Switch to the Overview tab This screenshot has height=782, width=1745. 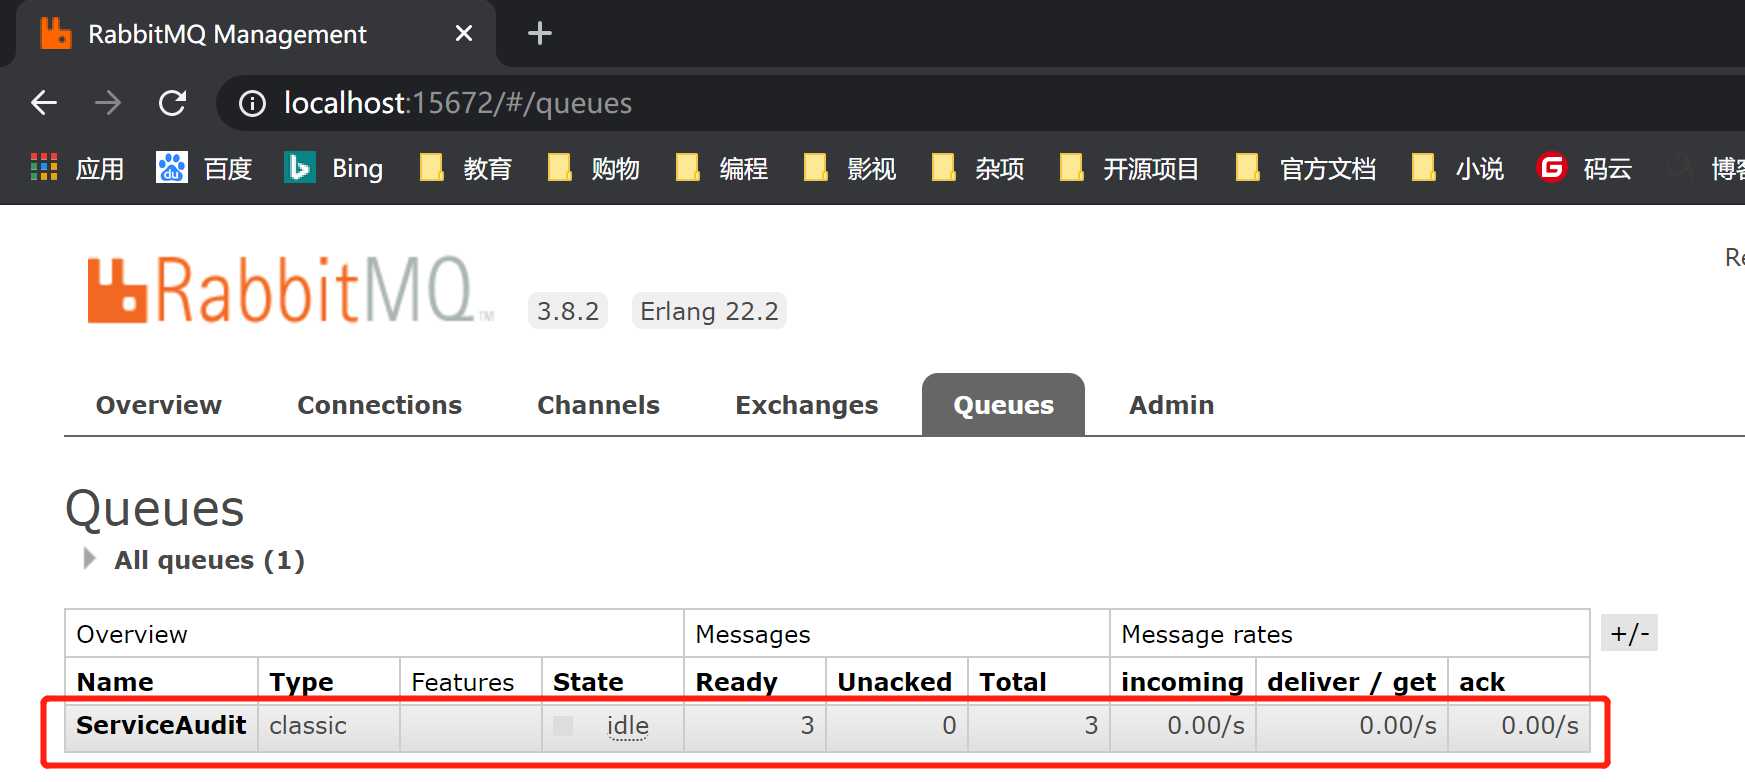pos(158,405)
